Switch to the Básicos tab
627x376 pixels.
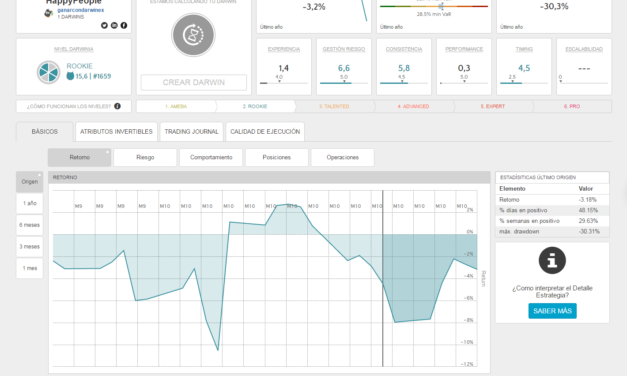pos(44,132)
